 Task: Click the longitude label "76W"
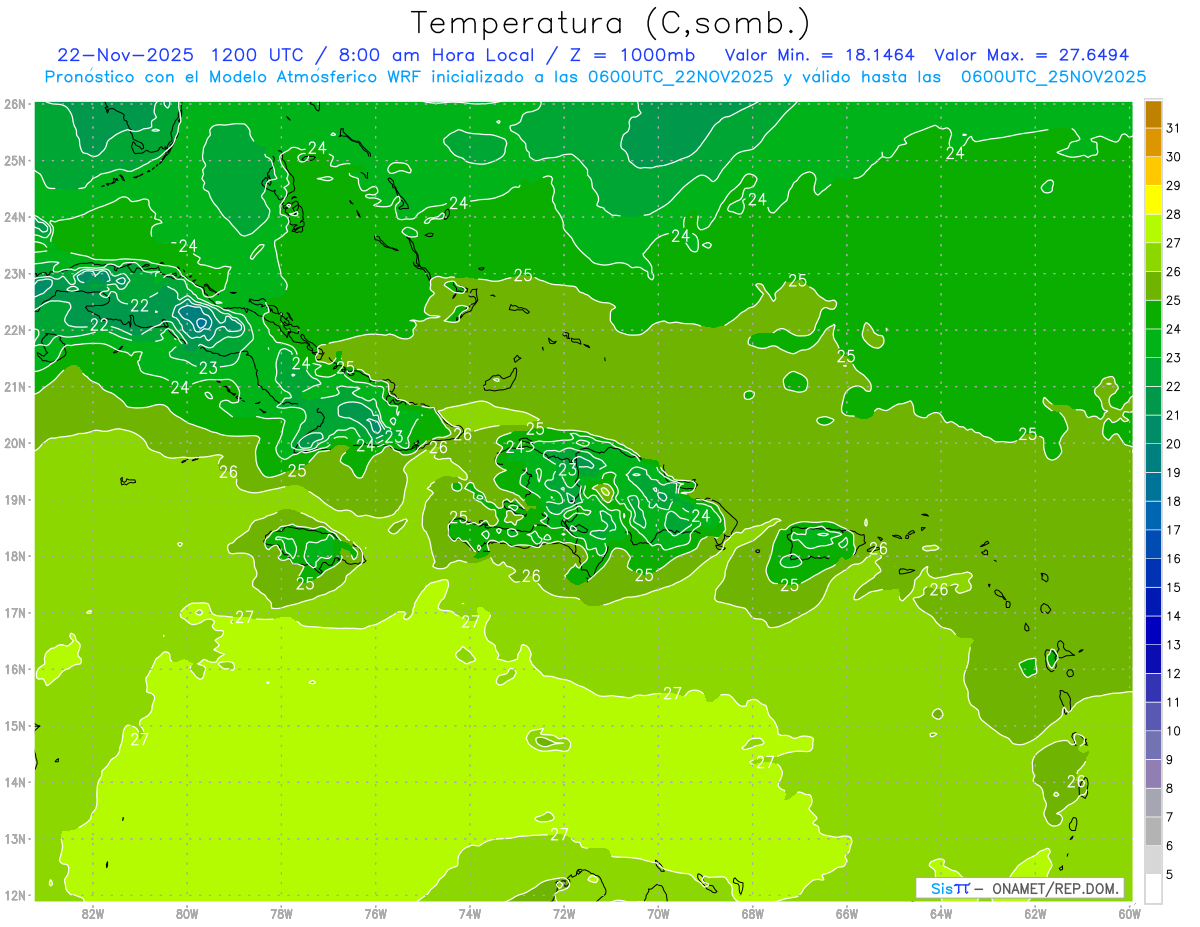click(x=375, y=913)
